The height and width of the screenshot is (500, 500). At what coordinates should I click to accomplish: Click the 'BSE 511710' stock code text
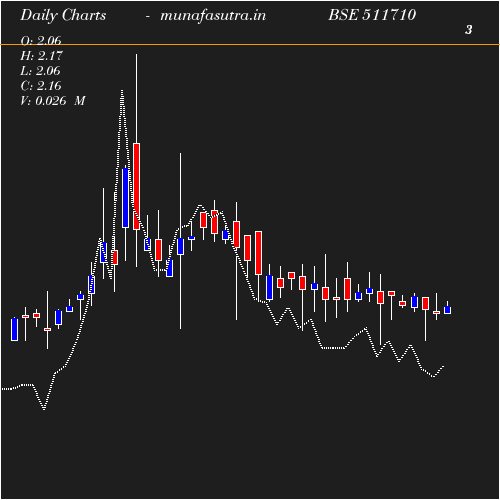[372, 15]
